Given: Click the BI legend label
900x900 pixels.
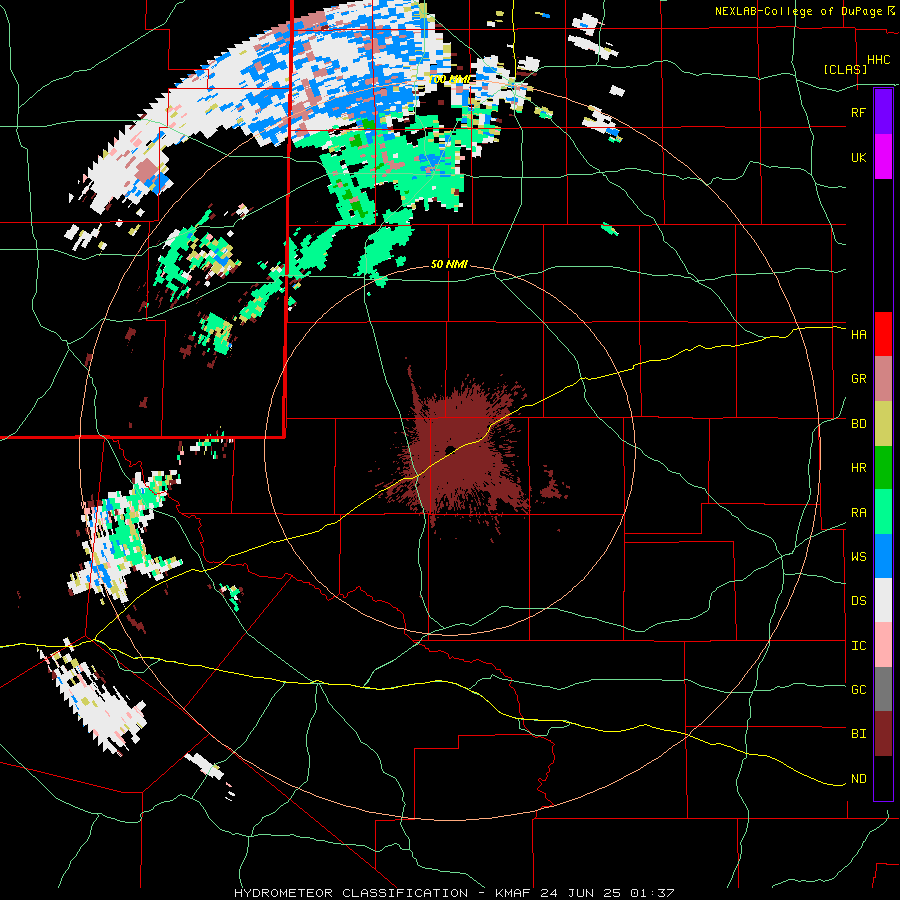Looking at the screenshot, I should pos(858,734).
